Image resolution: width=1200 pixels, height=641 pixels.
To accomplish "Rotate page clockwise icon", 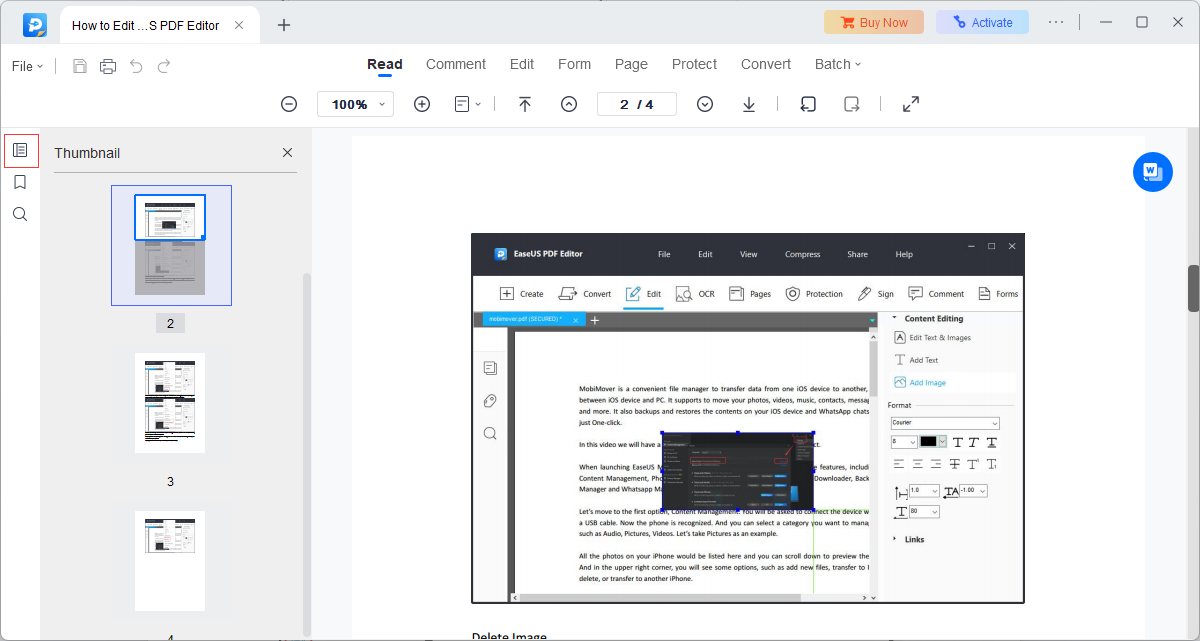I will point(852,104).
